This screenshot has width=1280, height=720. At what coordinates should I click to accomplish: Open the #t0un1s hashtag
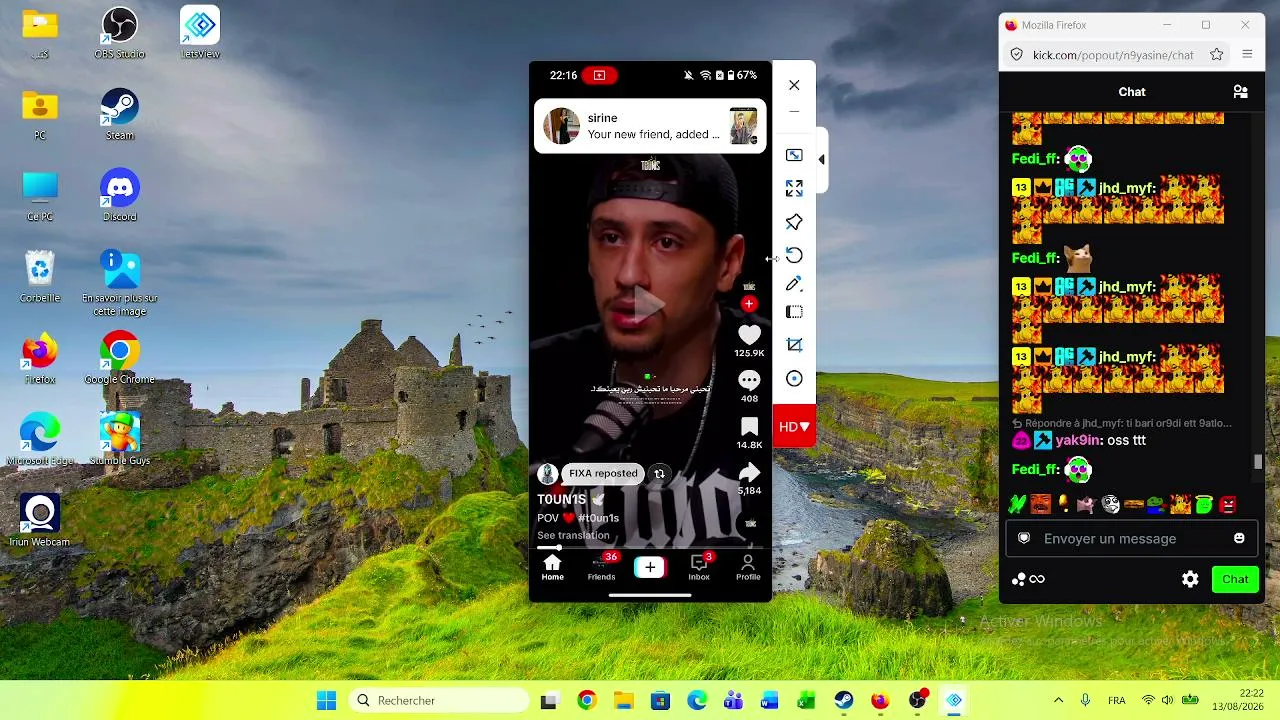(598, 518)
